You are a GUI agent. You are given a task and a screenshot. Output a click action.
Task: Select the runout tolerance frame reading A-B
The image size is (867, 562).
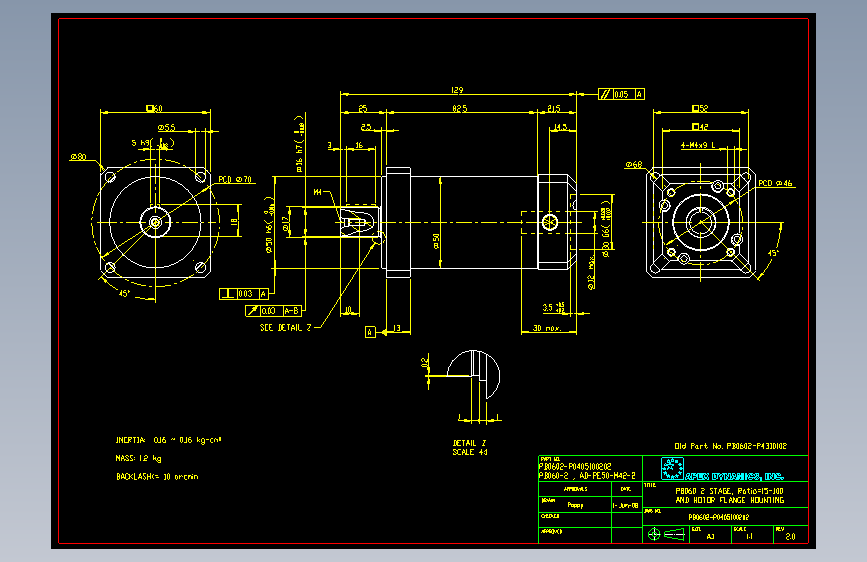pos(274,311)
